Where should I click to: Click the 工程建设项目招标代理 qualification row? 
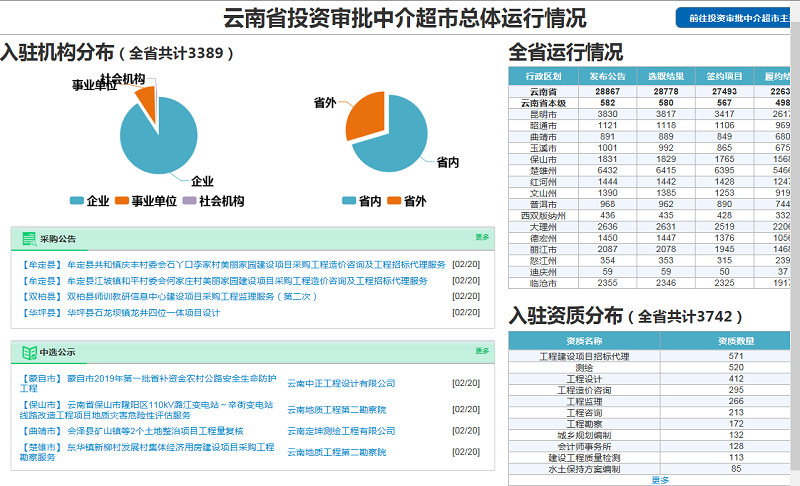(x=585, y=356)
